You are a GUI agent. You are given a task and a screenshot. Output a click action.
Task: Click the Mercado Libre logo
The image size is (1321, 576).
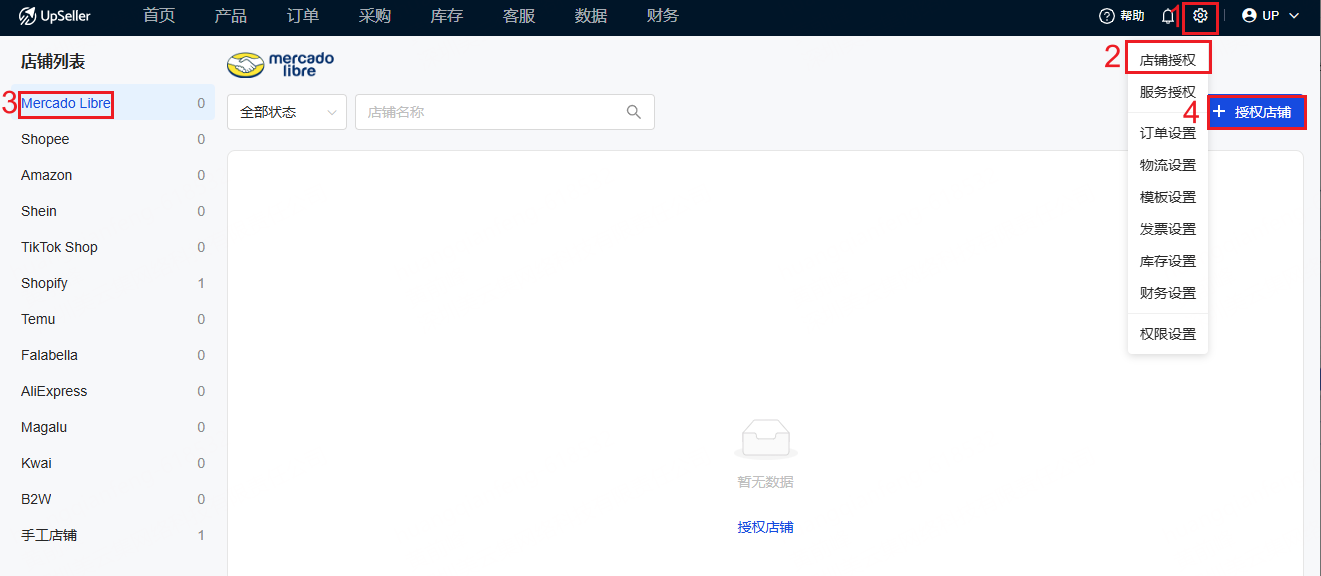point(281,65)
